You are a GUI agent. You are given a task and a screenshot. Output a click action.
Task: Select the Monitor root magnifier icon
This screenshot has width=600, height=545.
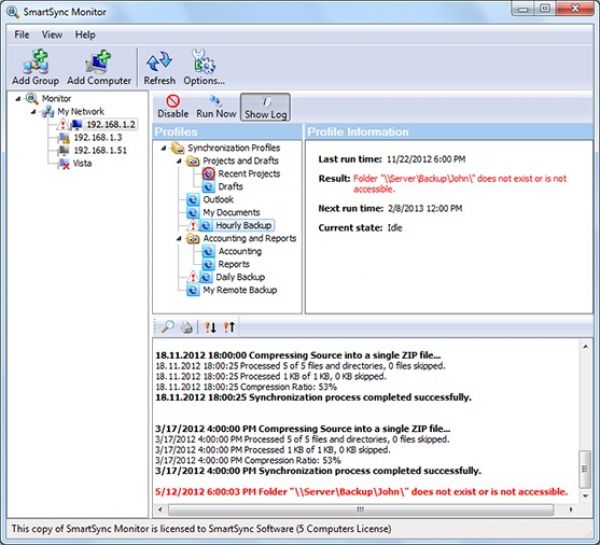click(x=32, y=98)
